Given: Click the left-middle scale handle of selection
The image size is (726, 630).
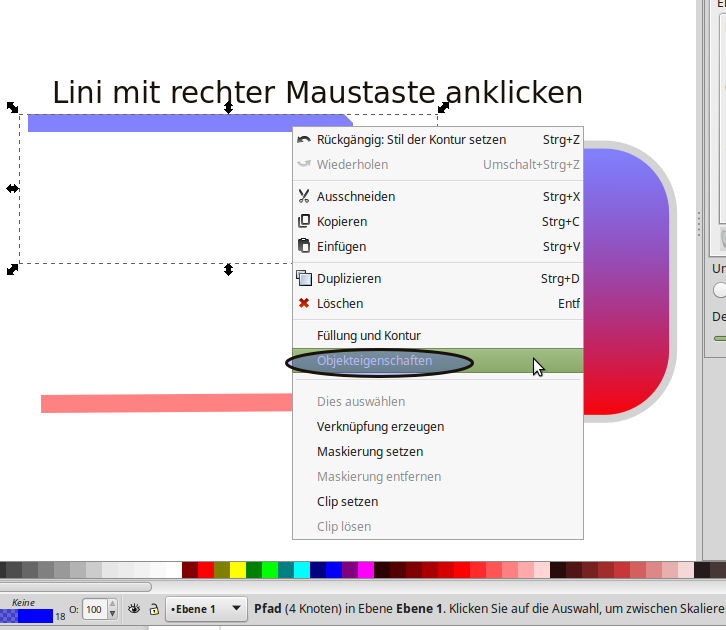Looking at the screenshot, I should [13, 188].
